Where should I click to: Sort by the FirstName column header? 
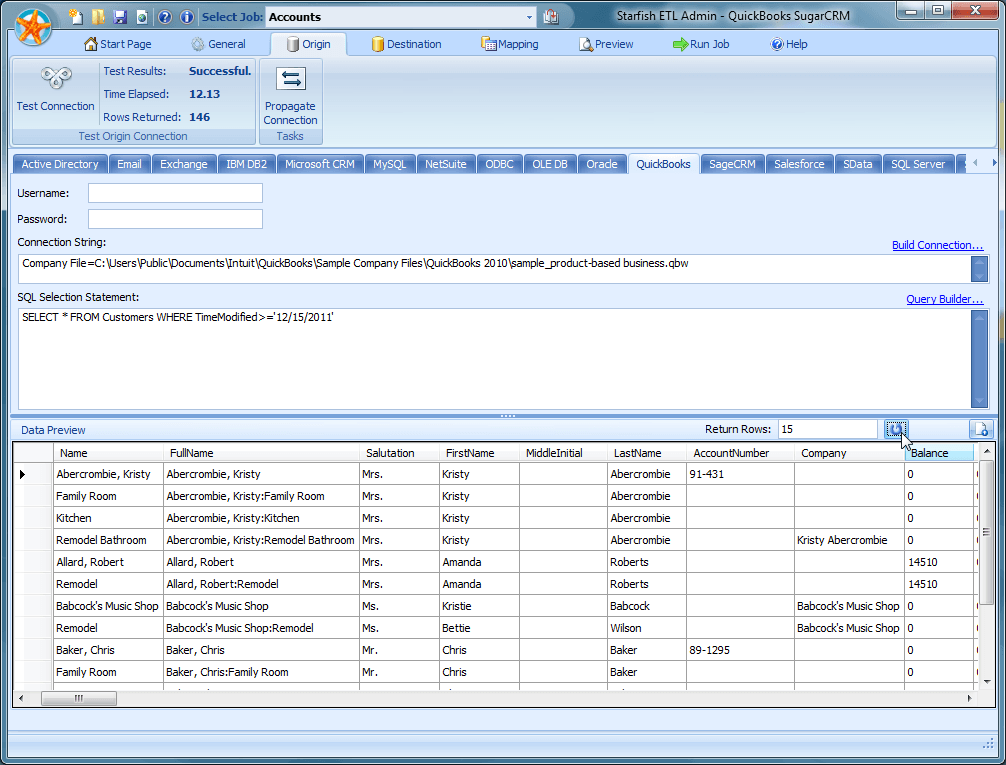coord(479,453)
